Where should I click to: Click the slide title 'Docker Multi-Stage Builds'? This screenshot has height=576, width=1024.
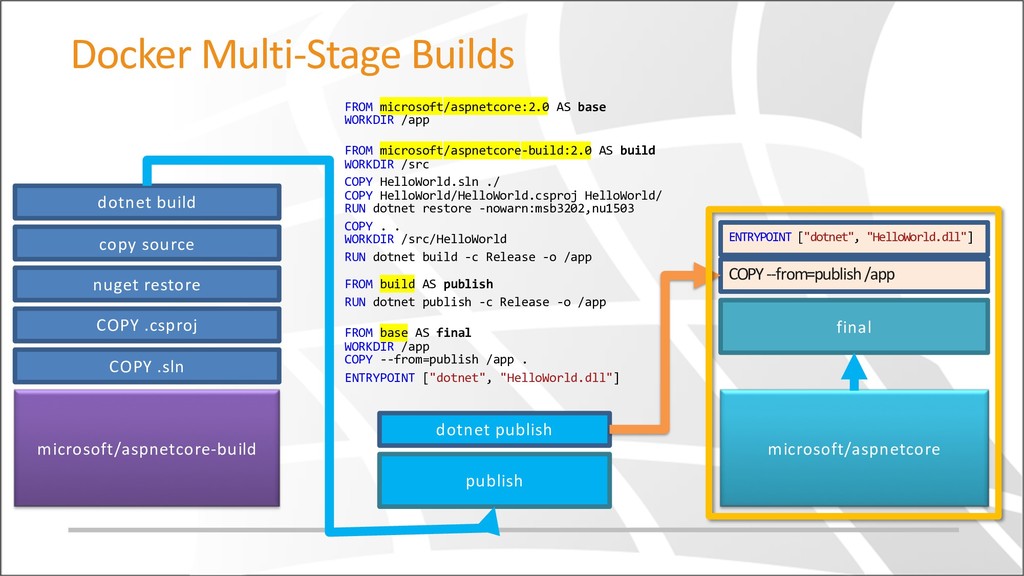click(293, 55)
